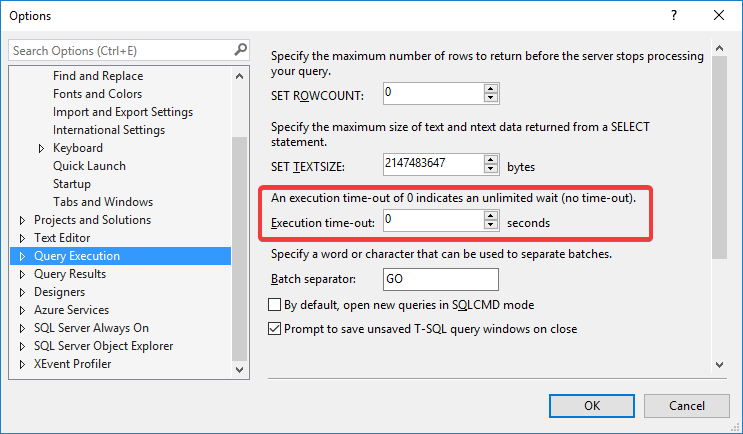This screenshot has height=434, width=743.
Task: Click the Batch separator text field
Action: [x=441, y=279]
